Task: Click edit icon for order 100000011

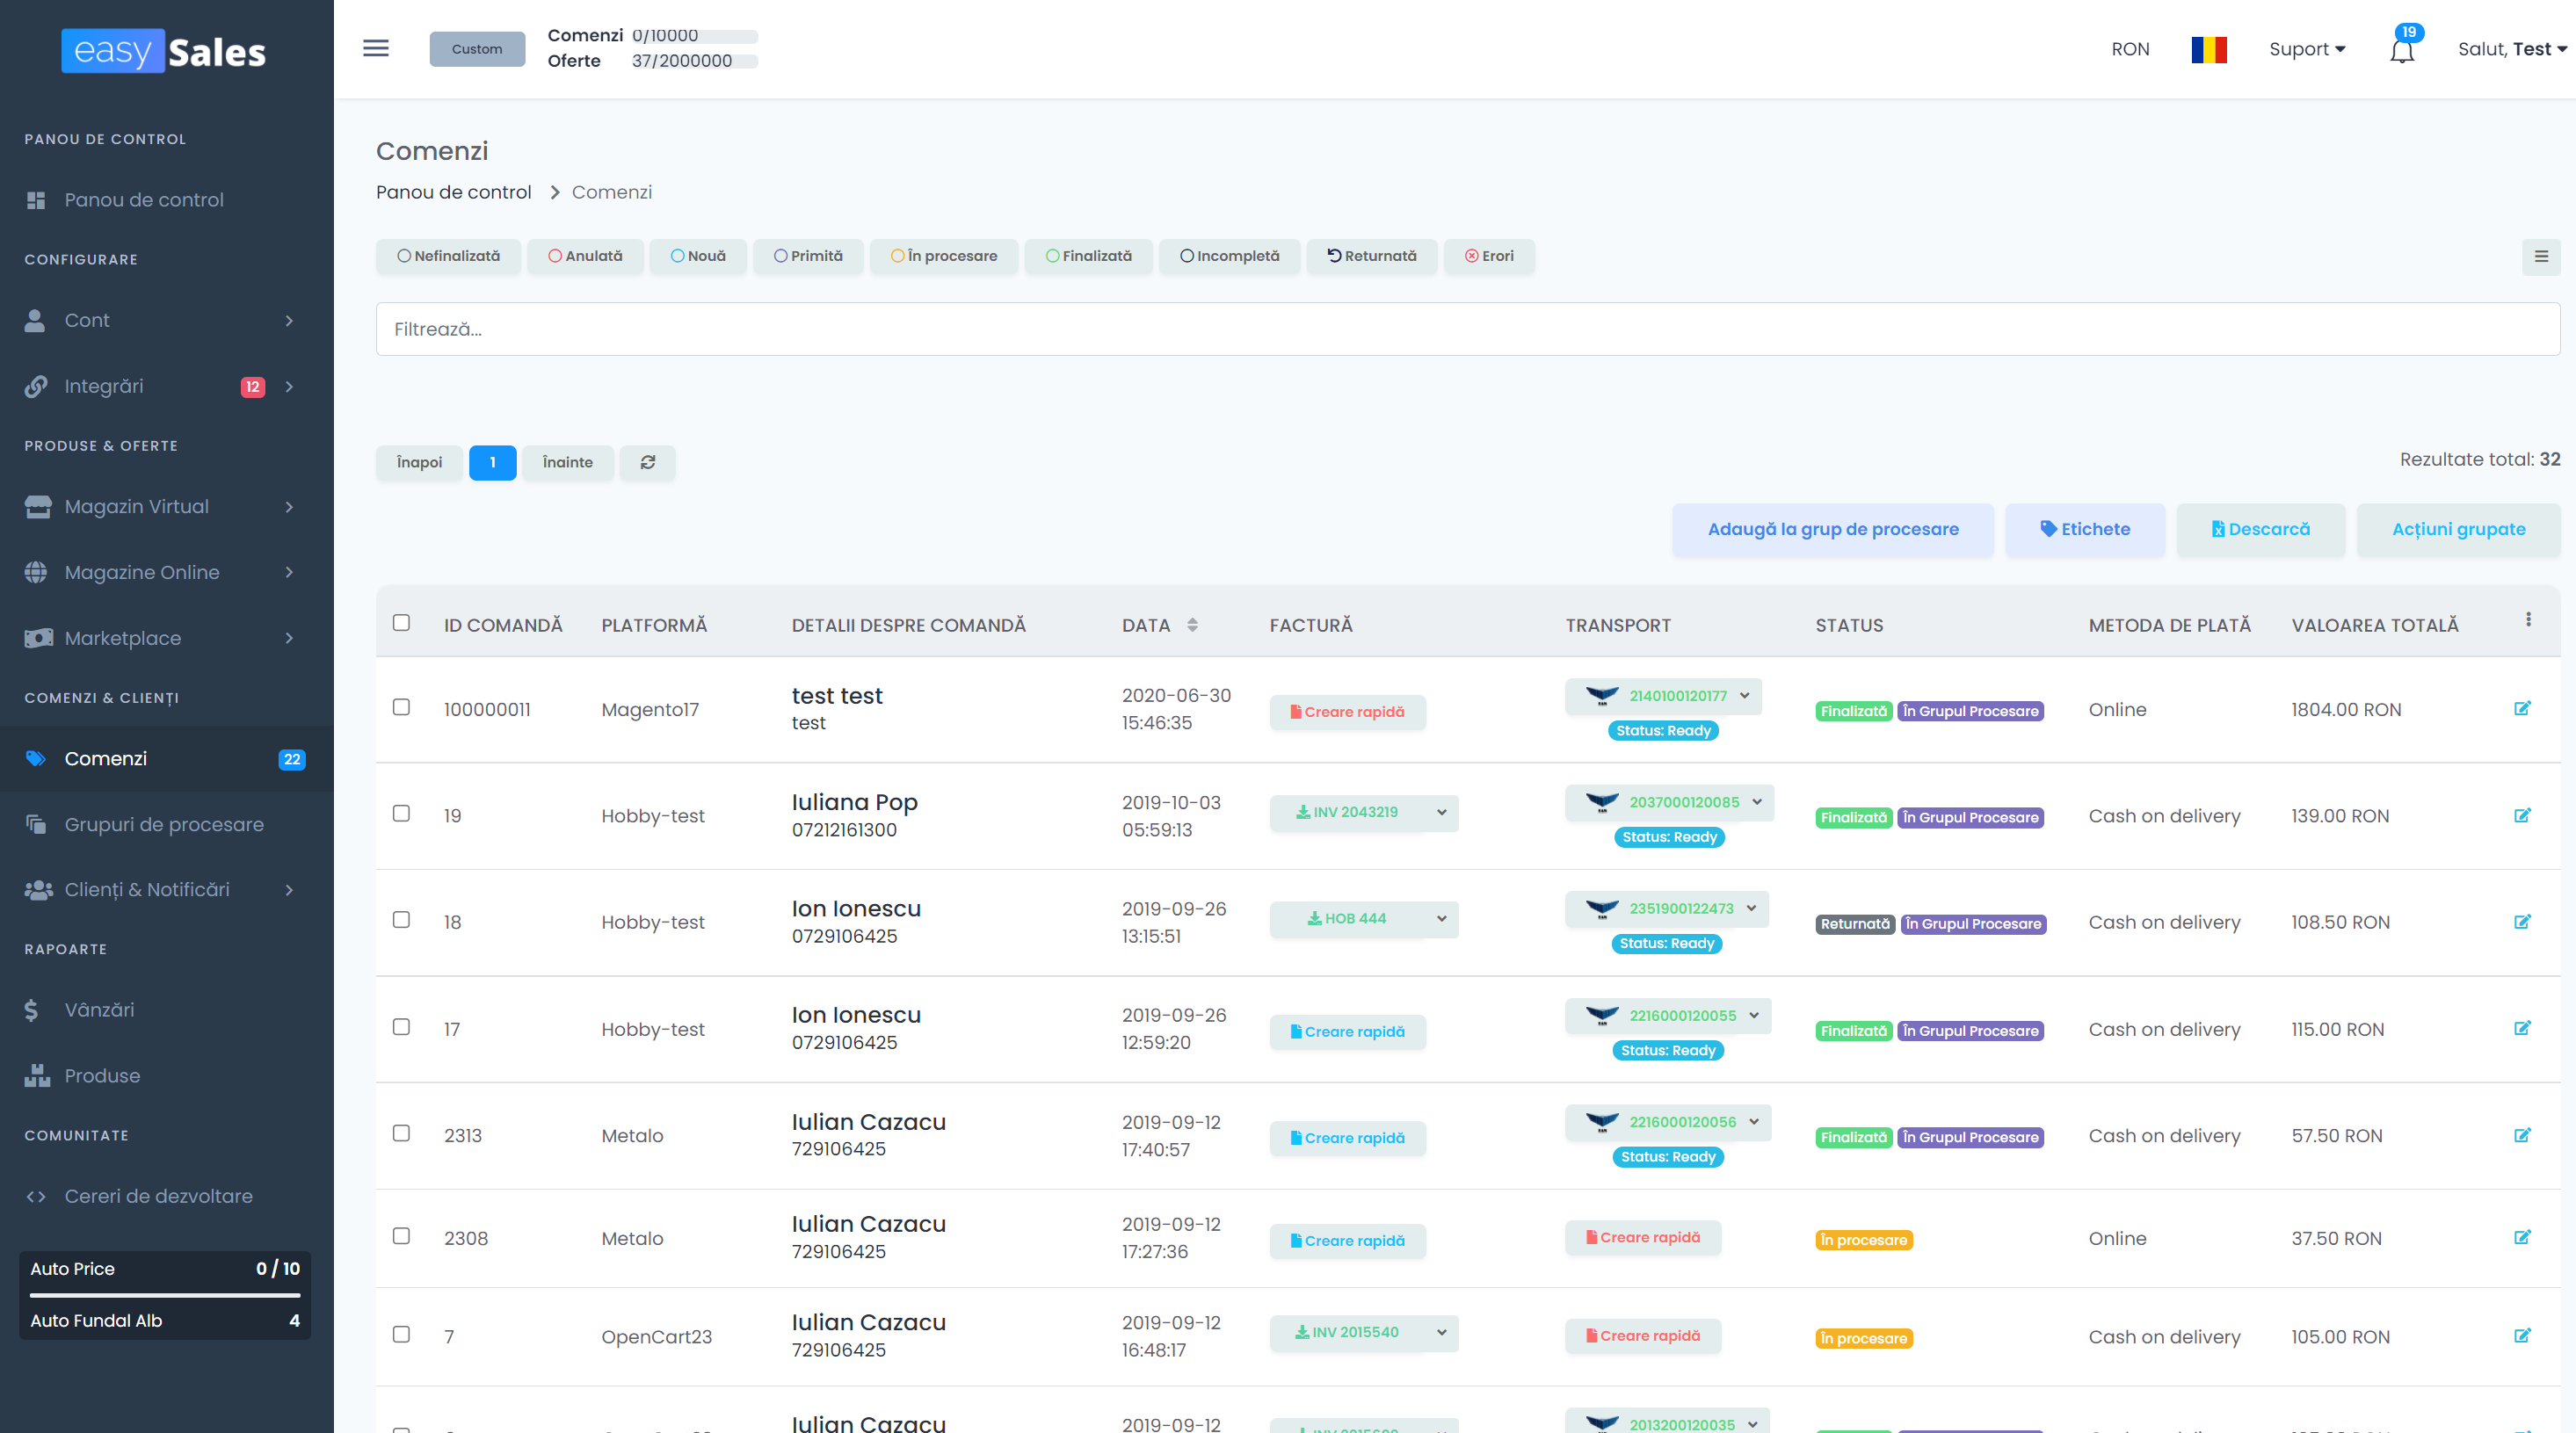Action: pos(2521,709)
